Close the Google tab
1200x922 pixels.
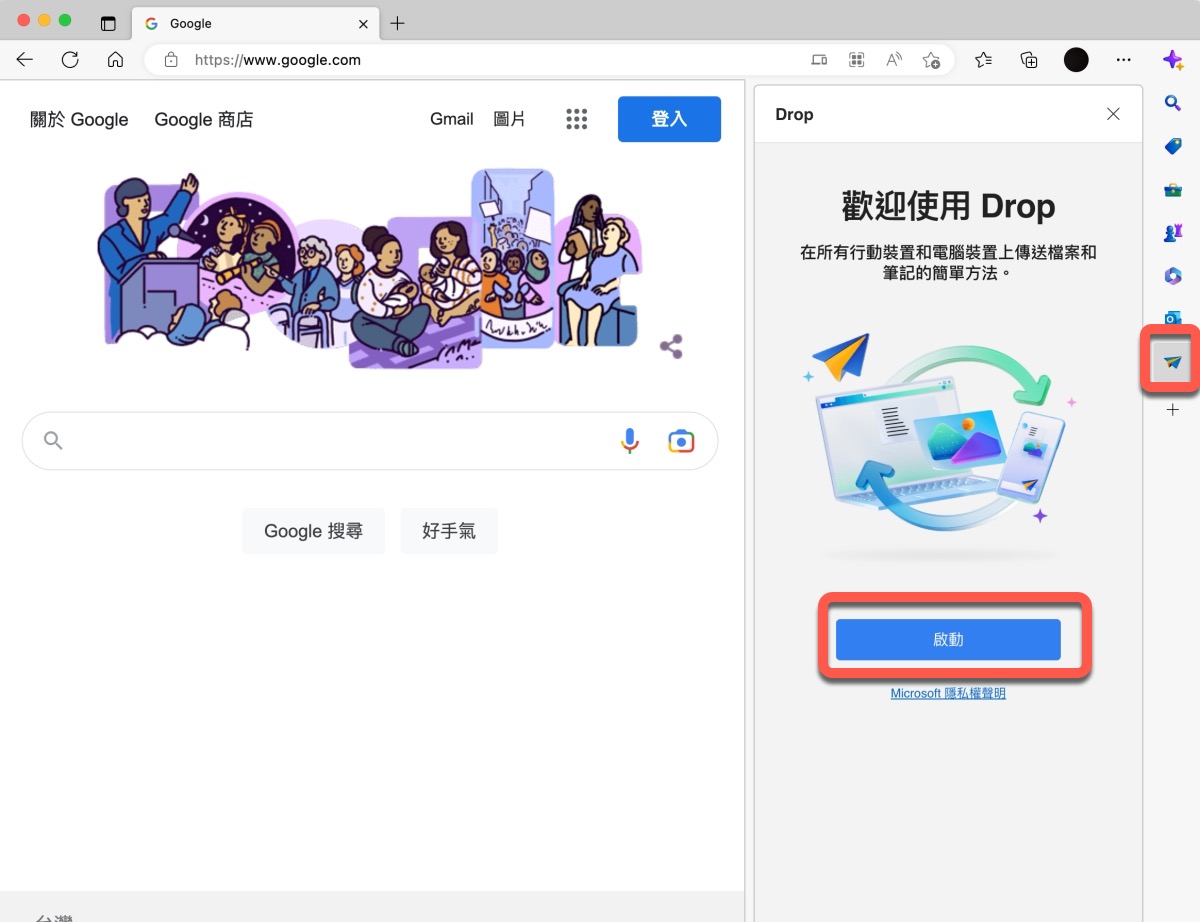[363, 23]
